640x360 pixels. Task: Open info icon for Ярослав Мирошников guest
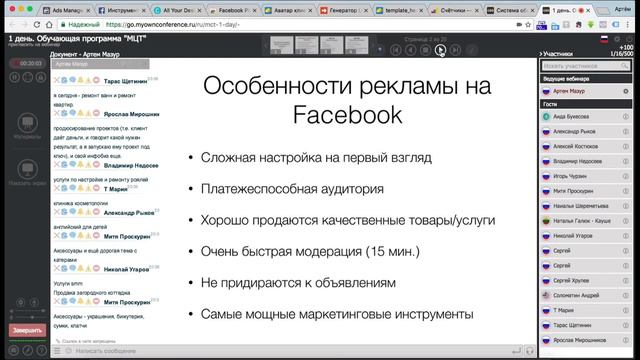pos(626,340)
